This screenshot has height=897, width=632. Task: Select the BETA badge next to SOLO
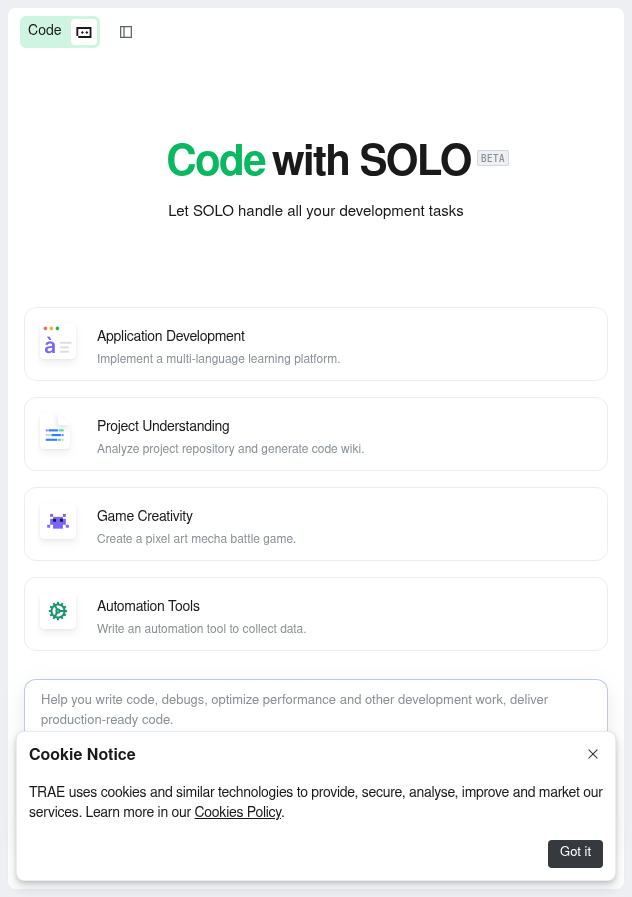coord(492,157)
